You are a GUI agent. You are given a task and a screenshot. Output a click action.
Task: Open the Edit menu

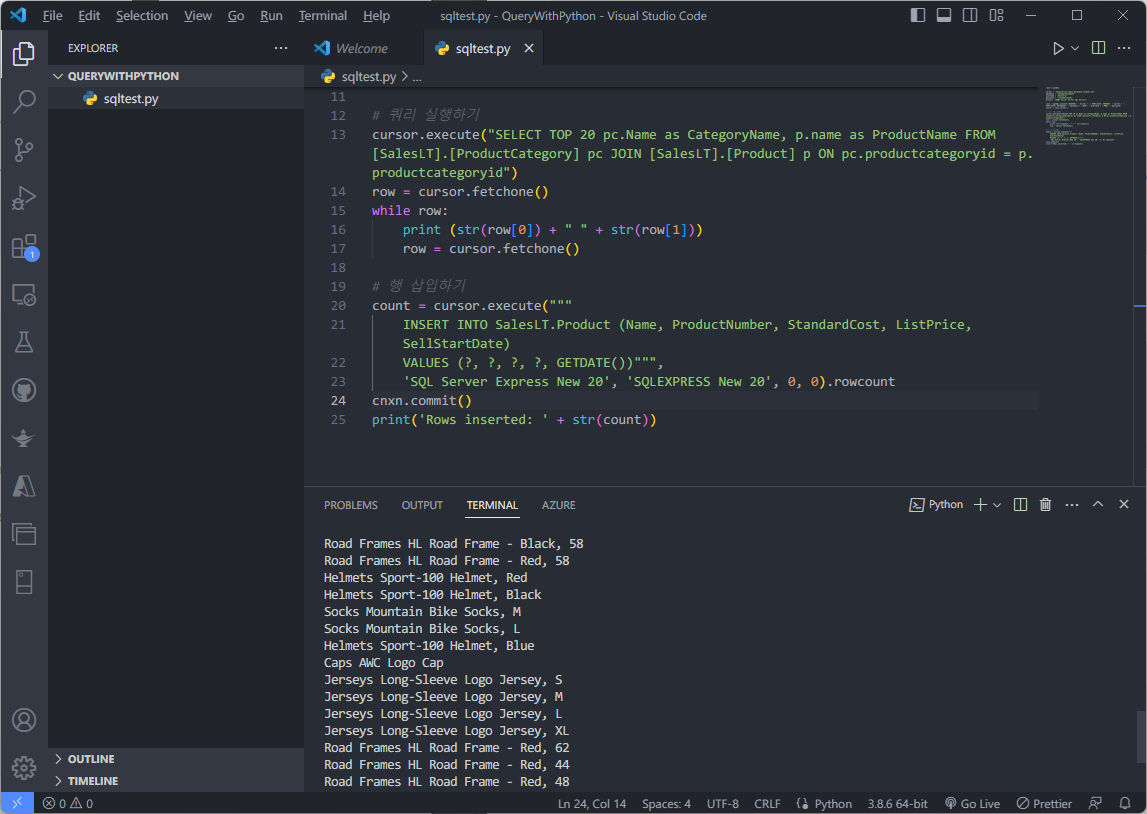[x=89, y=15]
